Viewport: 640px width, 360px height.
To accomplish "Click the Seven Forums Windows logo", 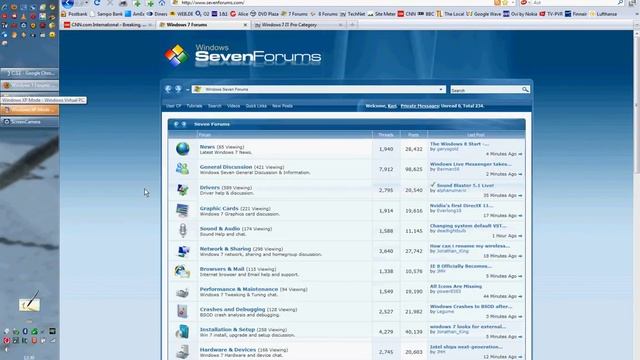I will [176, 56].
